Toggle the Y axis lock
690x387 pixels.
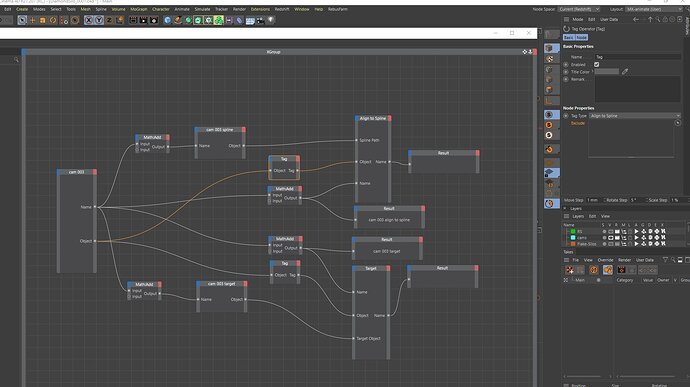[99, 20]
